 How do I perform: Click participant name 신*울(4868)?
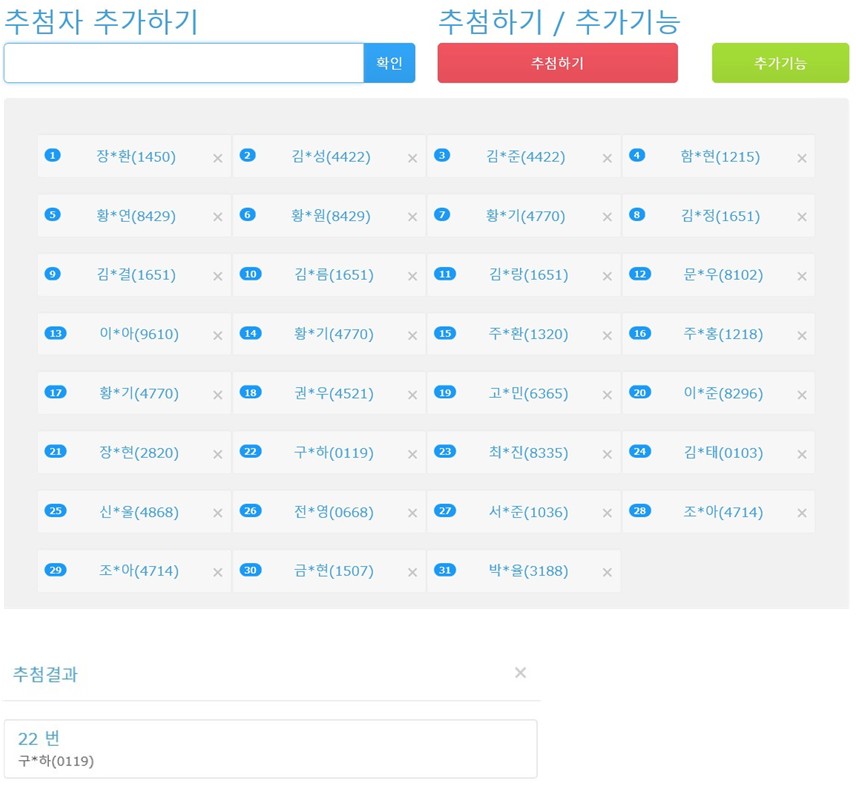coord(139,512)
